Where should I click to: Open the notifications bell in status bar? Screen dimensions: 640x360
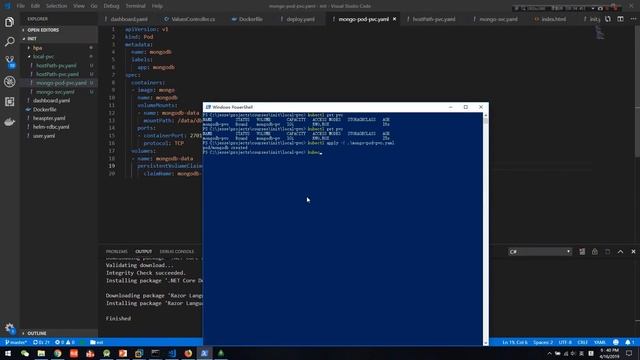click(629, 342)
